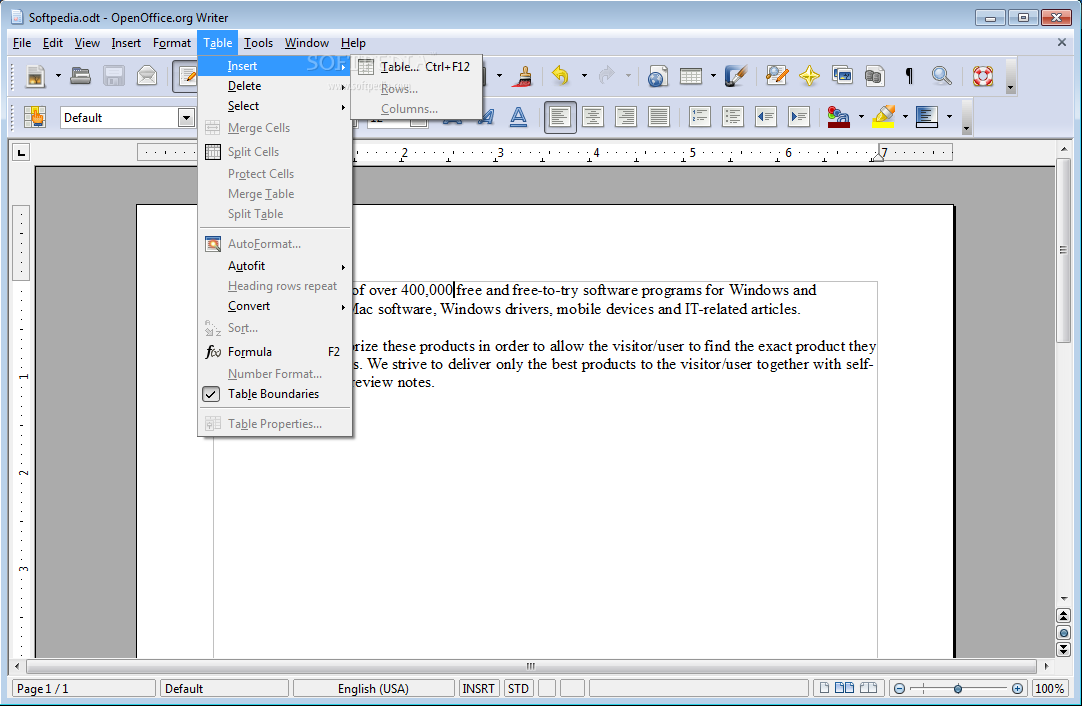Click the Open file icon
Screen dimensions: 1082x706
tap(81, 76)
